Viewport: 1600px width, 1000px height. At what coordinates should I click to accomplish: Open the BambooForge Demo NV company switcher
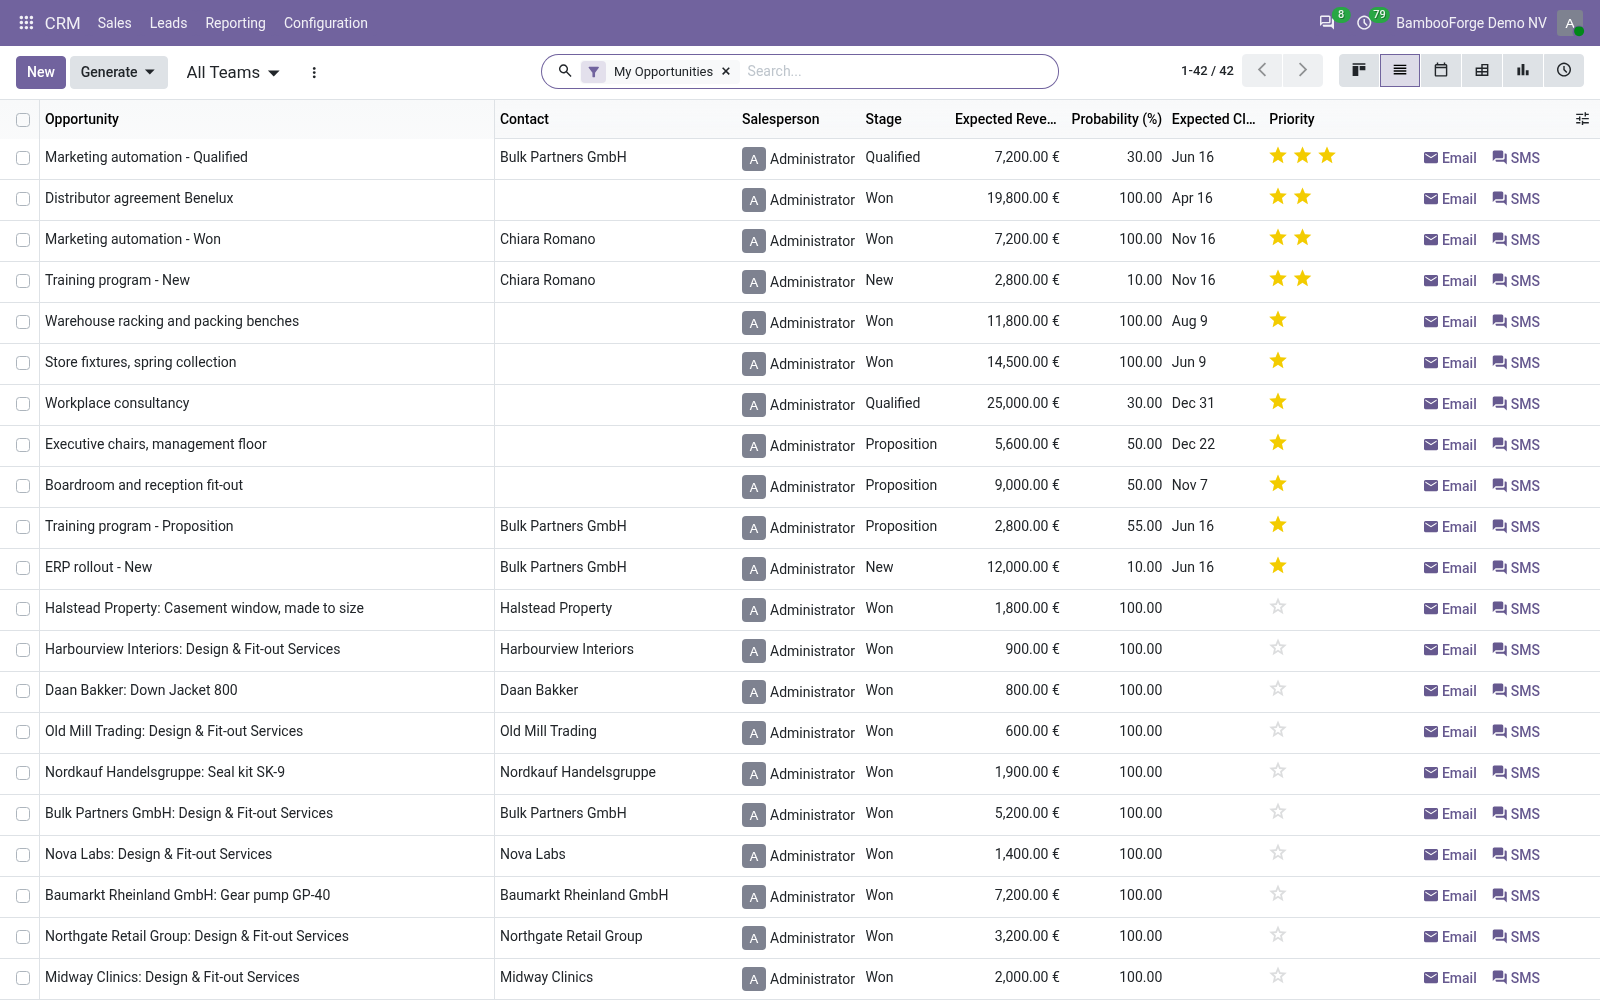1470,23
